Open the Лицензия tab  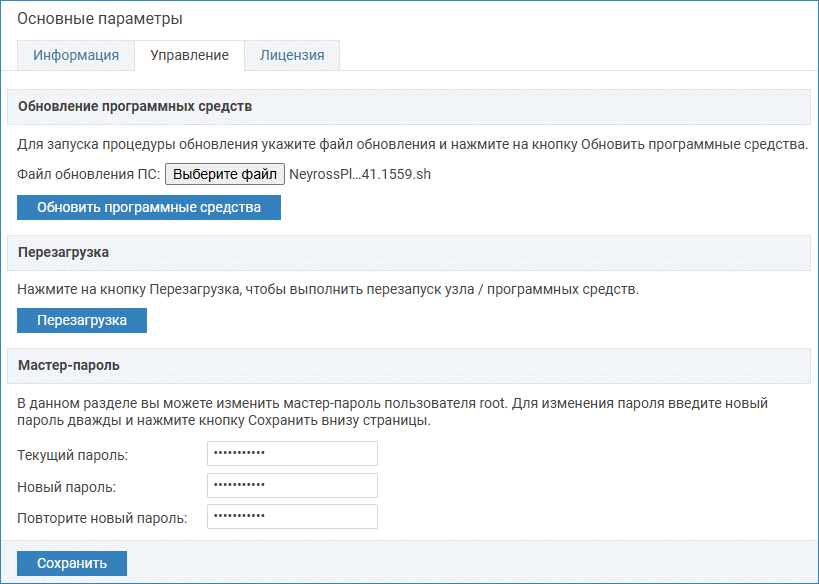click(292, 56)
